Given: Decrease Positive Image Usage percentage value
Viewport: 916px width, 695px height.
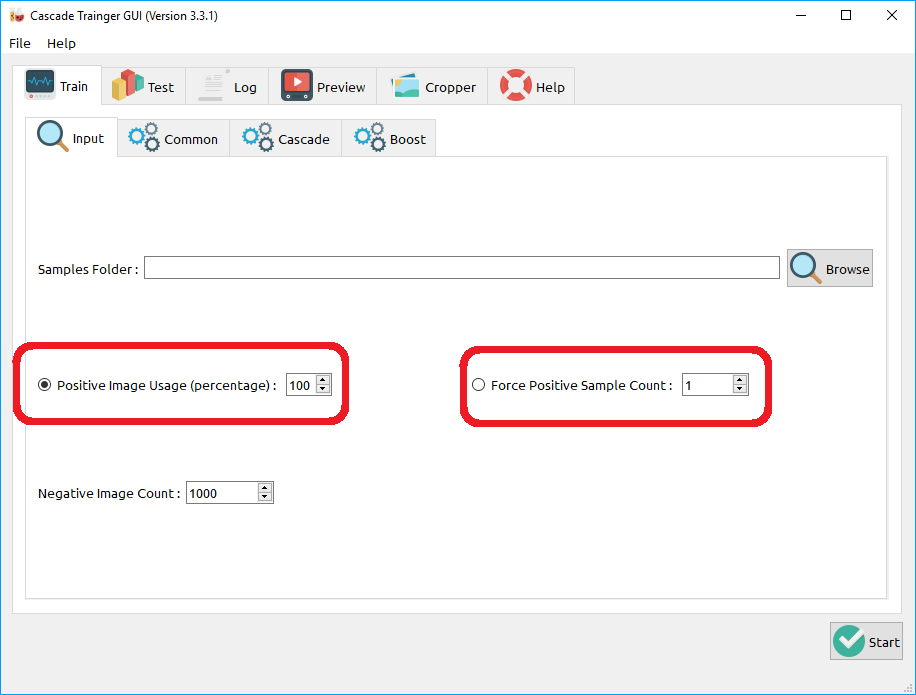Looking at the screenshot, I should coord(323,390).
